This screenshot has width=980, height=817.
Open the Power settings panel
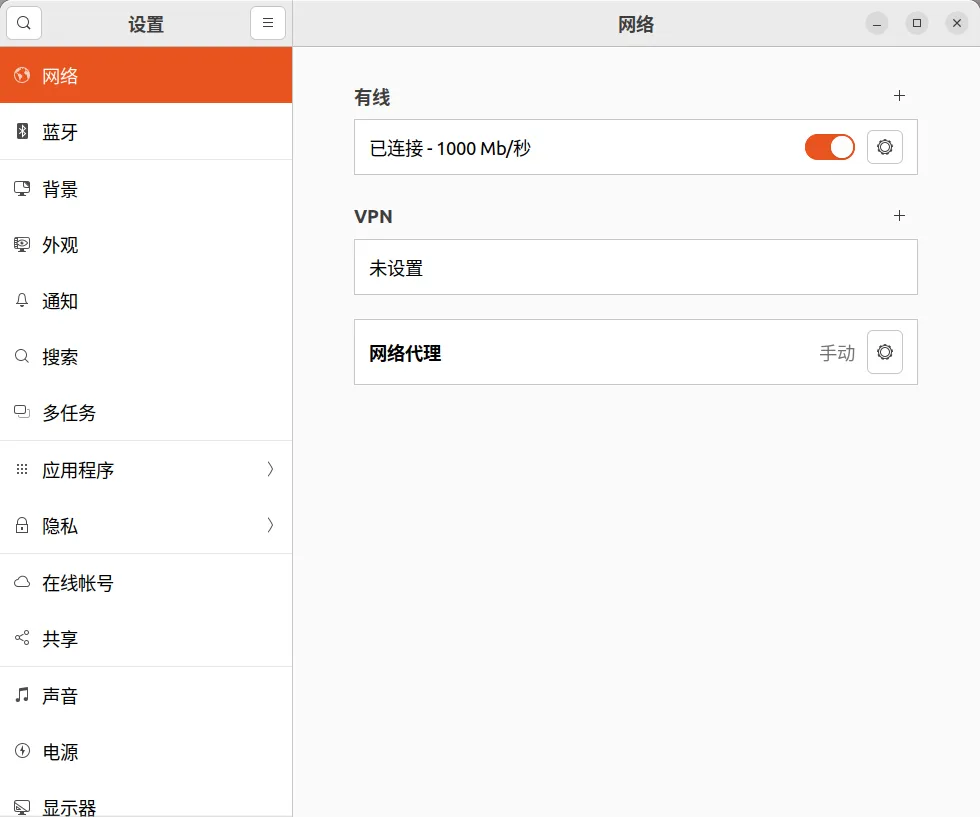point(60,752)
